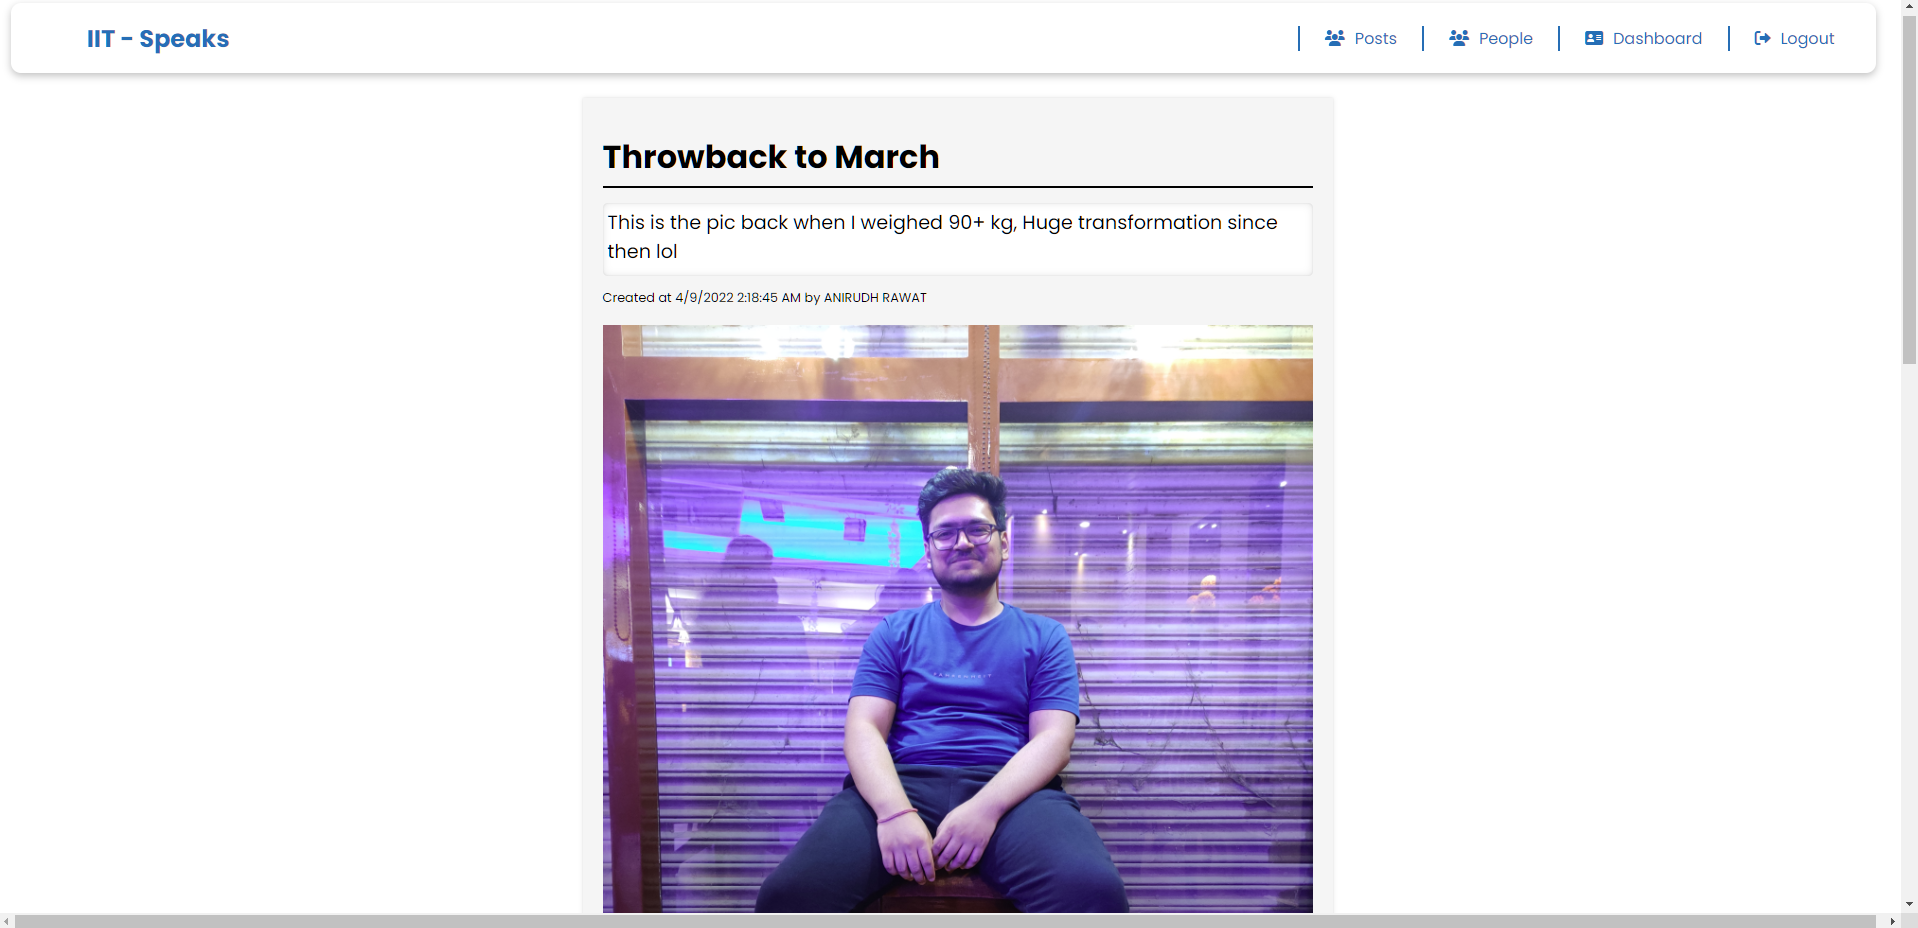Click the People icon left of its label
This screenshot has width=1918, height=928.
coord(1458,38)
